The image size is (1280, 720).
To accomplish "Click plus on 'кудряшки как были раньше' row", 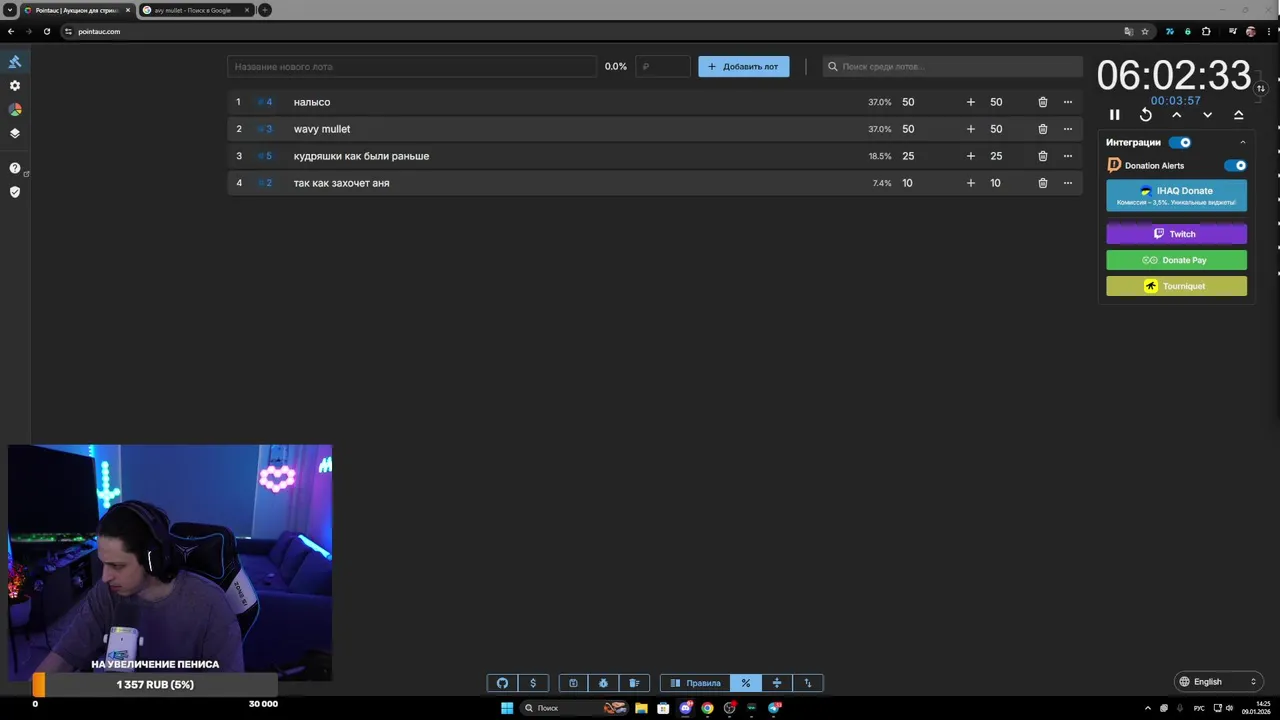I will (970, 156).
